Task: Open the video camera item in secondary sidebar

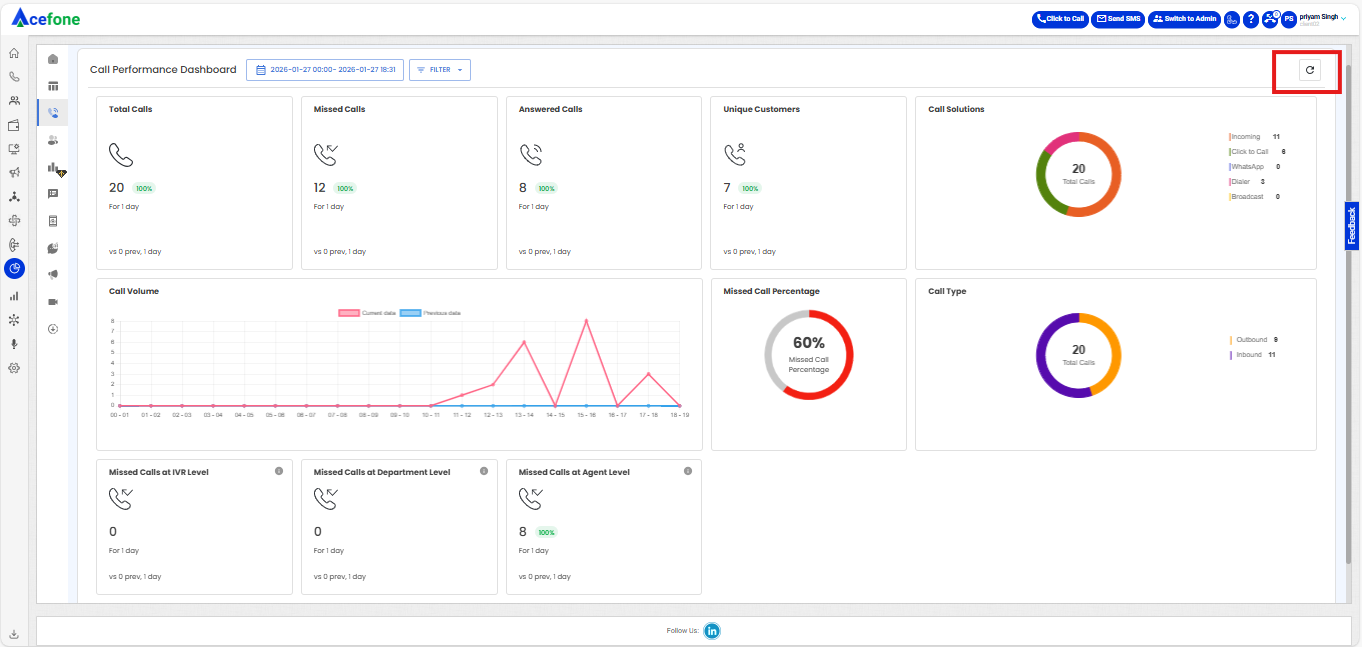Action: pos(53,301)
